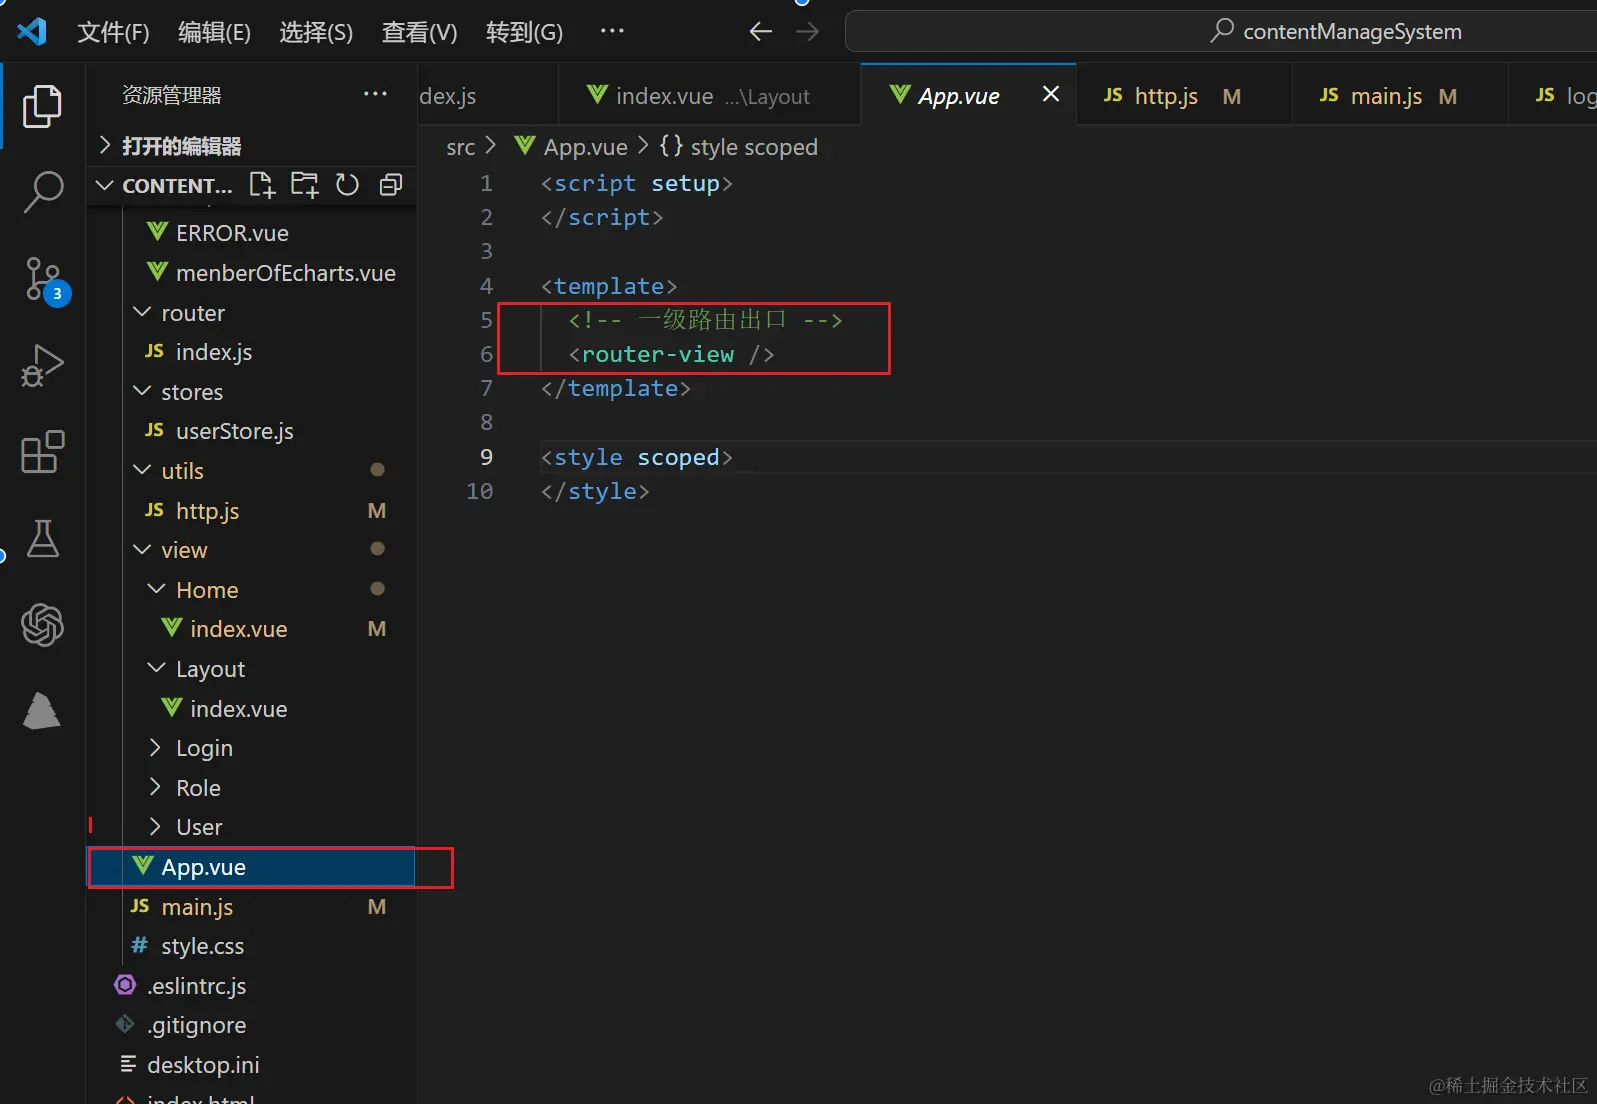The height and width of the screenshot is (1104, 1597).
Task: Switch to the main.js tab
Action: 1399,96
